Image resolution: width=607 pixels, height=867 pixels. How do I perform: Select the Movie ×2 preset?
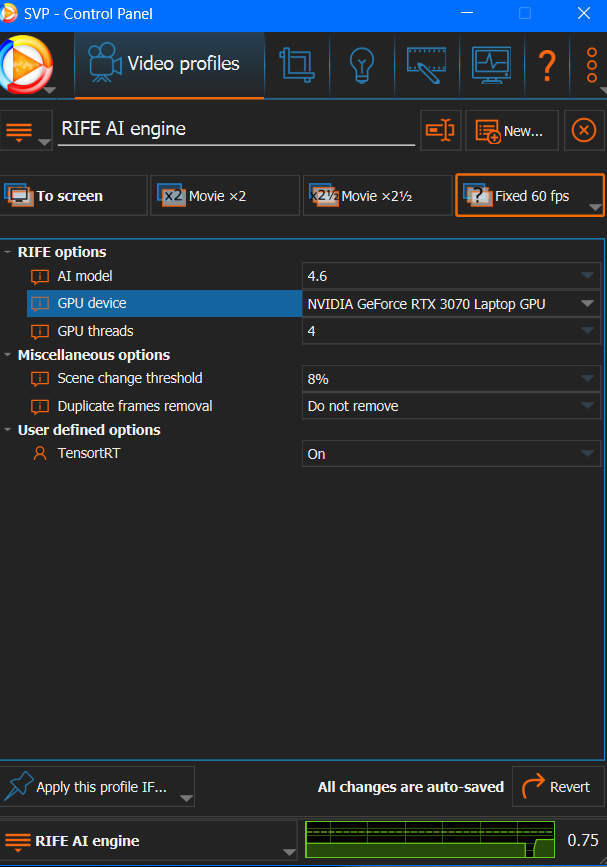pyautogui.click(x=225, y=196)
